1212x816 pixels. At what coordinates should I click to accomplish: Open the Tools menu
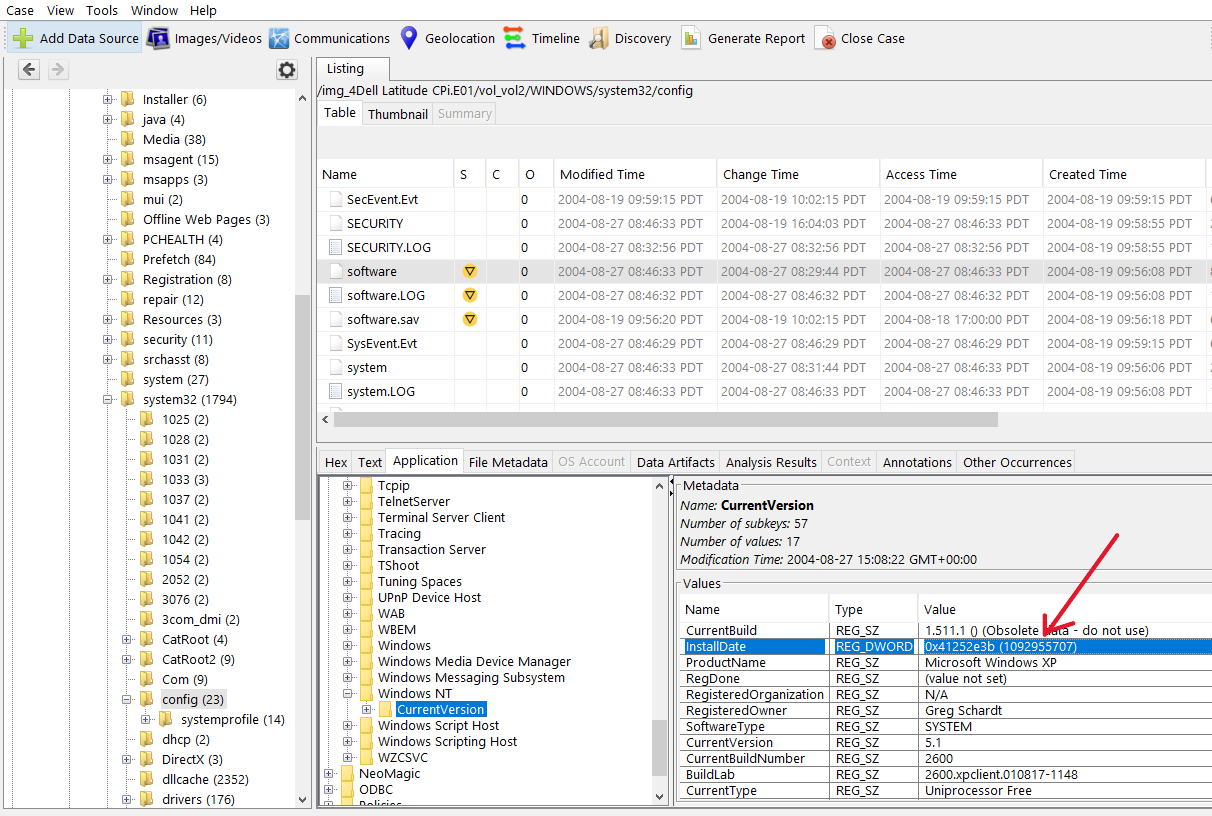pos(102,10)
